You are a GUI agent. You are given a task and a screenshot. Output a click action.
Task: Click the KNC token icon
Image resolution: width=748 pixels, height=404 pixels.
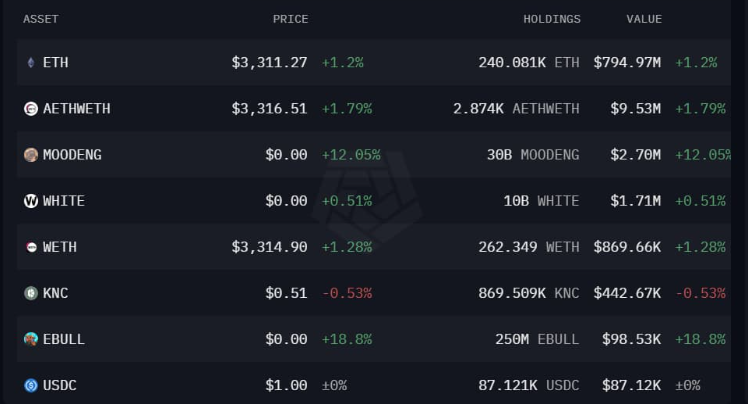pyautogui.click(x=31, y=293)
